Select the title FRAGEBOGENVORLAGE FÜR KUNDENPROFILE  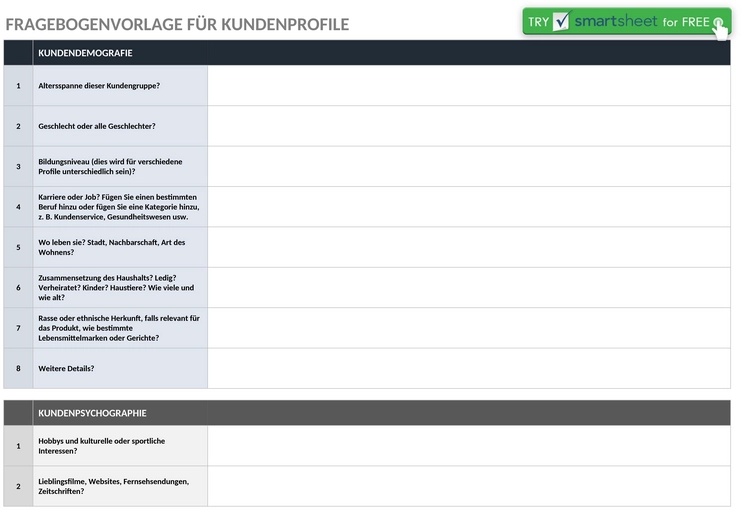click(x=177, y=25)
